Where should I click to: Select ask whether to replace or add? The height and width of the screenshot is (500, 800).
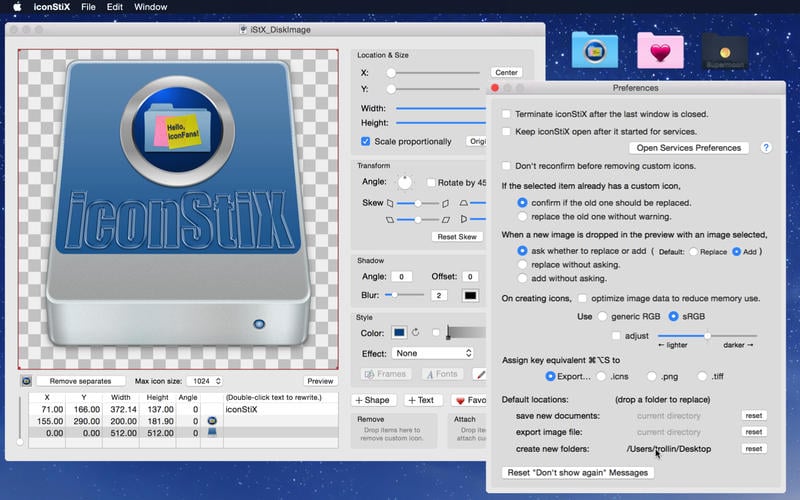pos(522,251)
